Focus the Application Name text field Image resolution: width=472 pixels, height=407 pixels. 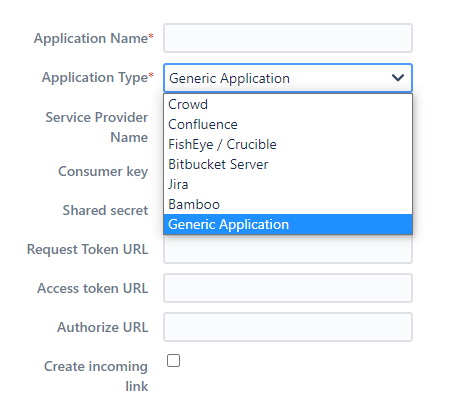tap(288, 38)
